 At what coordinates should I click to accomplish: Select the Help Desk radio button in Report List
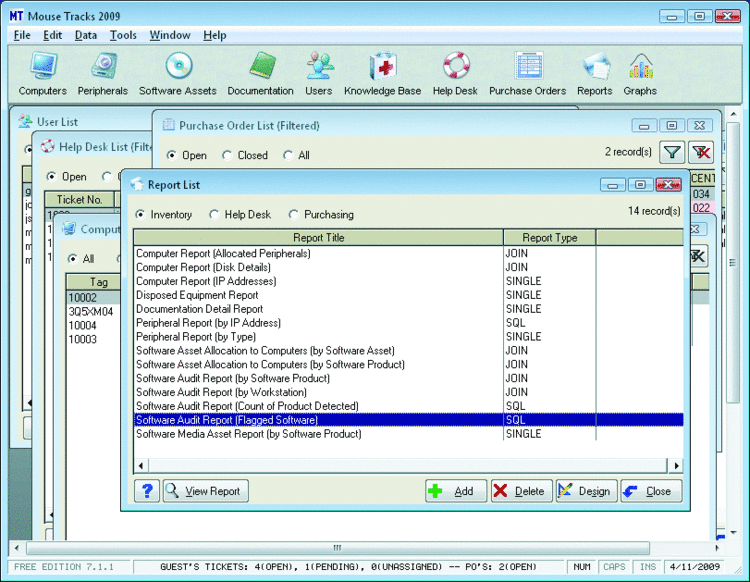213,214
